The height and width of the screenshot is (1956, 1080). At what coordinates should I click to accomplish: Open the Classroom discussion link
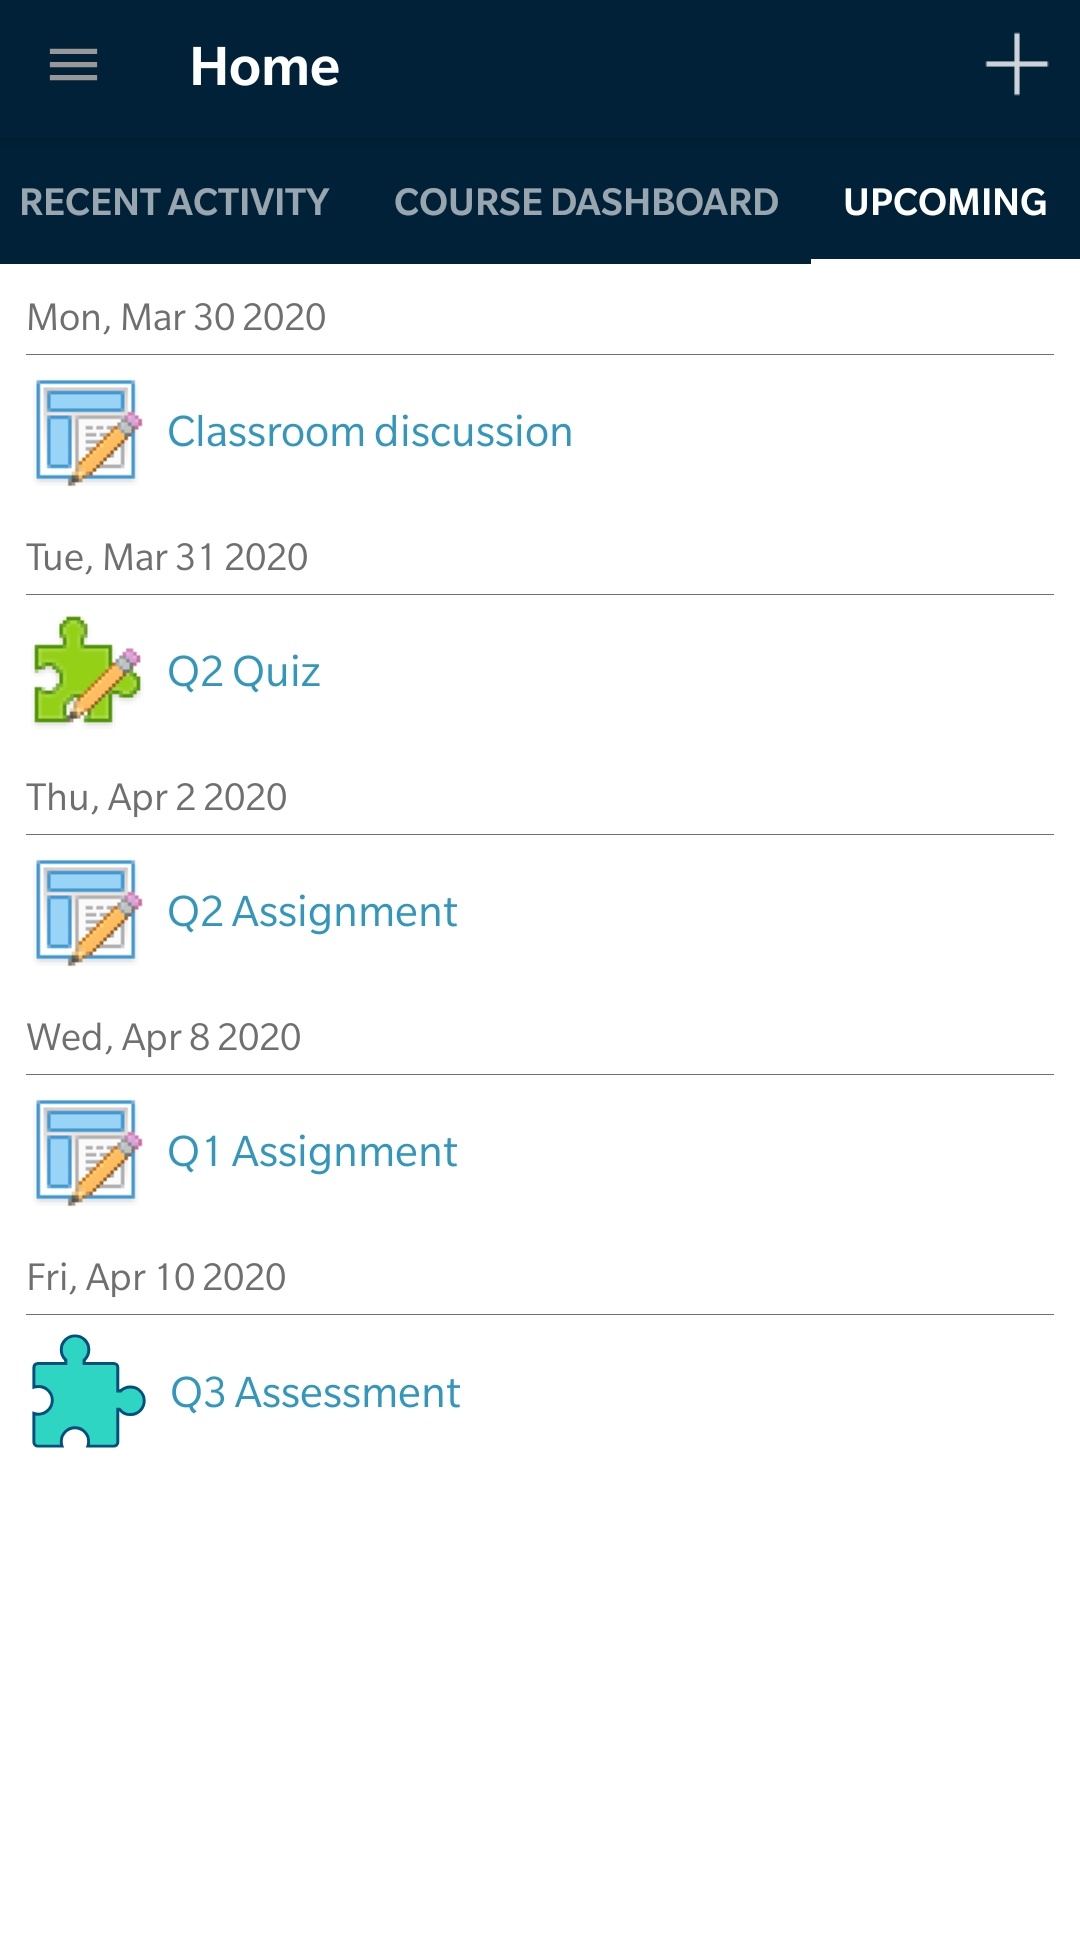370,432
